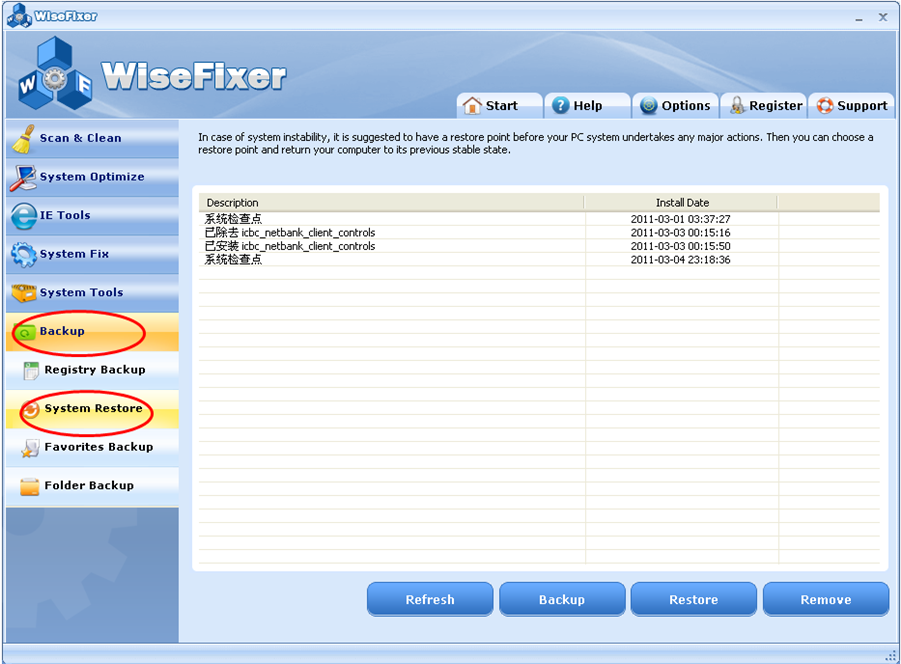The width and height of the screenshot is (901, 664).
Task: Select the row '已安装 icbc_netbank_client_controls'
Action: pyautogui.click(x=539, y=246)
